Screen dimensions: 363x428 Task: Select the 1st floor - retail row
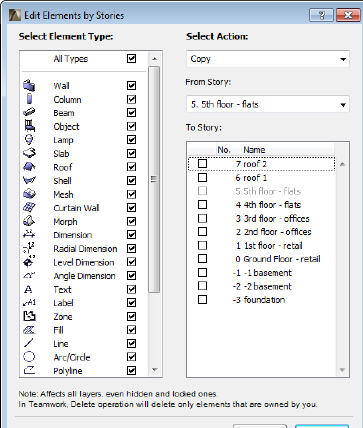click(x=261, y=246)
